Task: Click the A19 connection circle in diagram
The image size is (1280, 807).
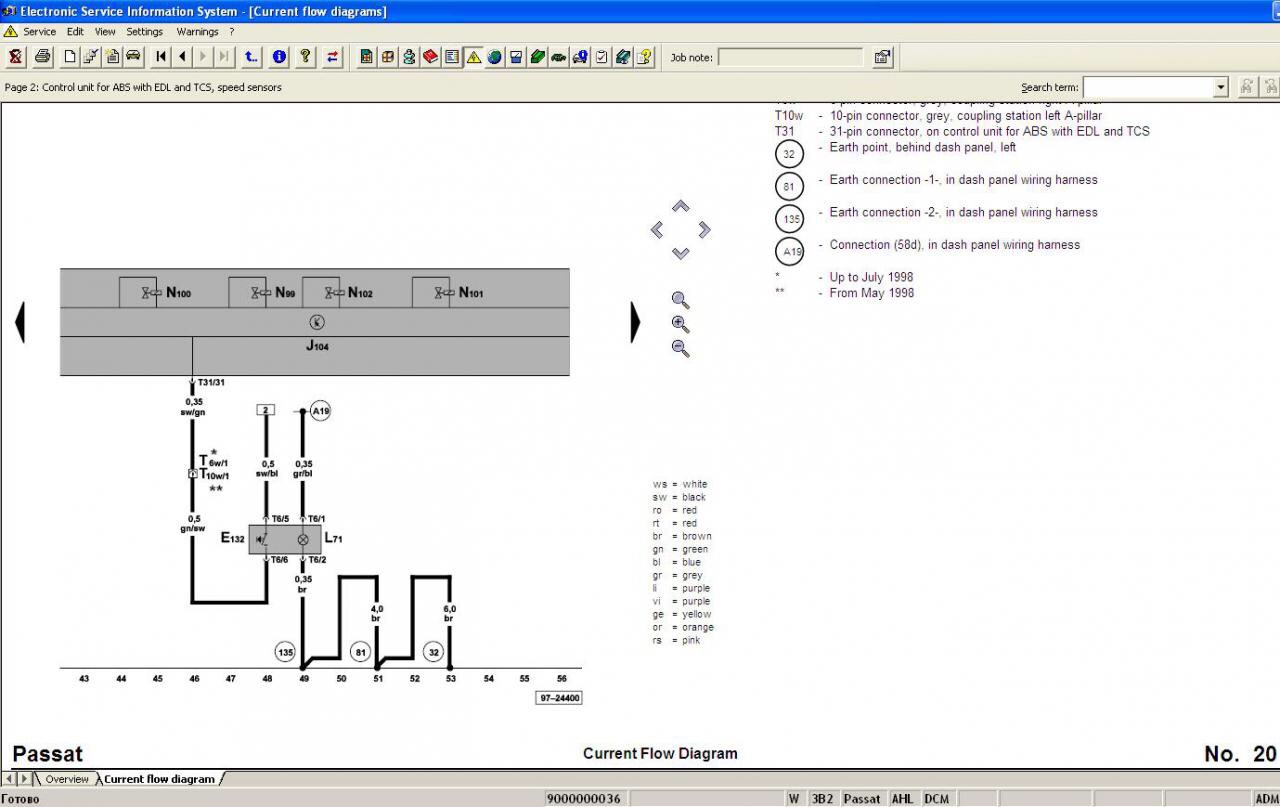Action: (320, 411)
